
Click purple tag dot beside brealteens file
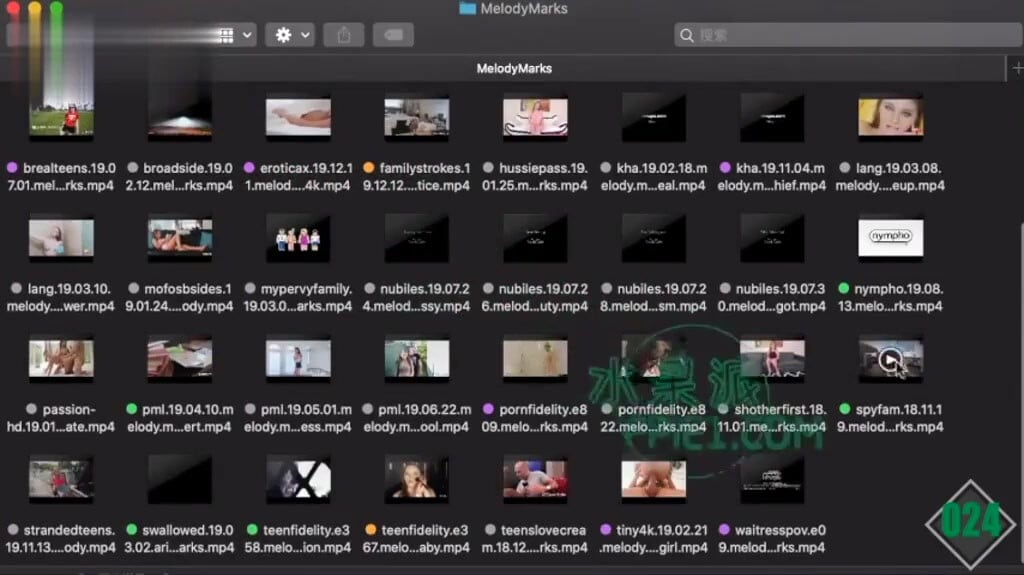12,168
